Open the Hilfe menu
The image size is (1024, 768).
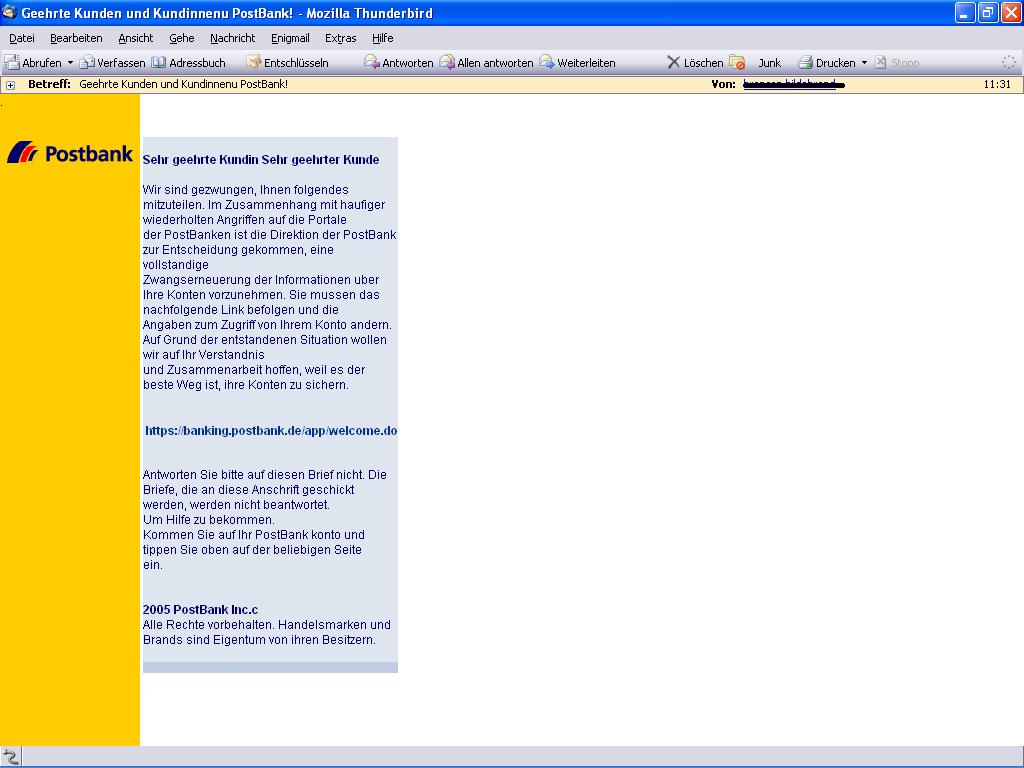click(383, 38)
